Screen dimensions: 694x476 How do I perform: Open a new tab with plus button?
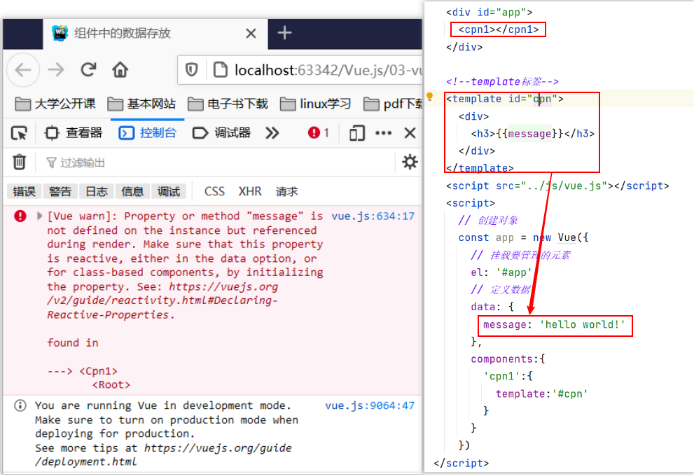tap(285, 33)
